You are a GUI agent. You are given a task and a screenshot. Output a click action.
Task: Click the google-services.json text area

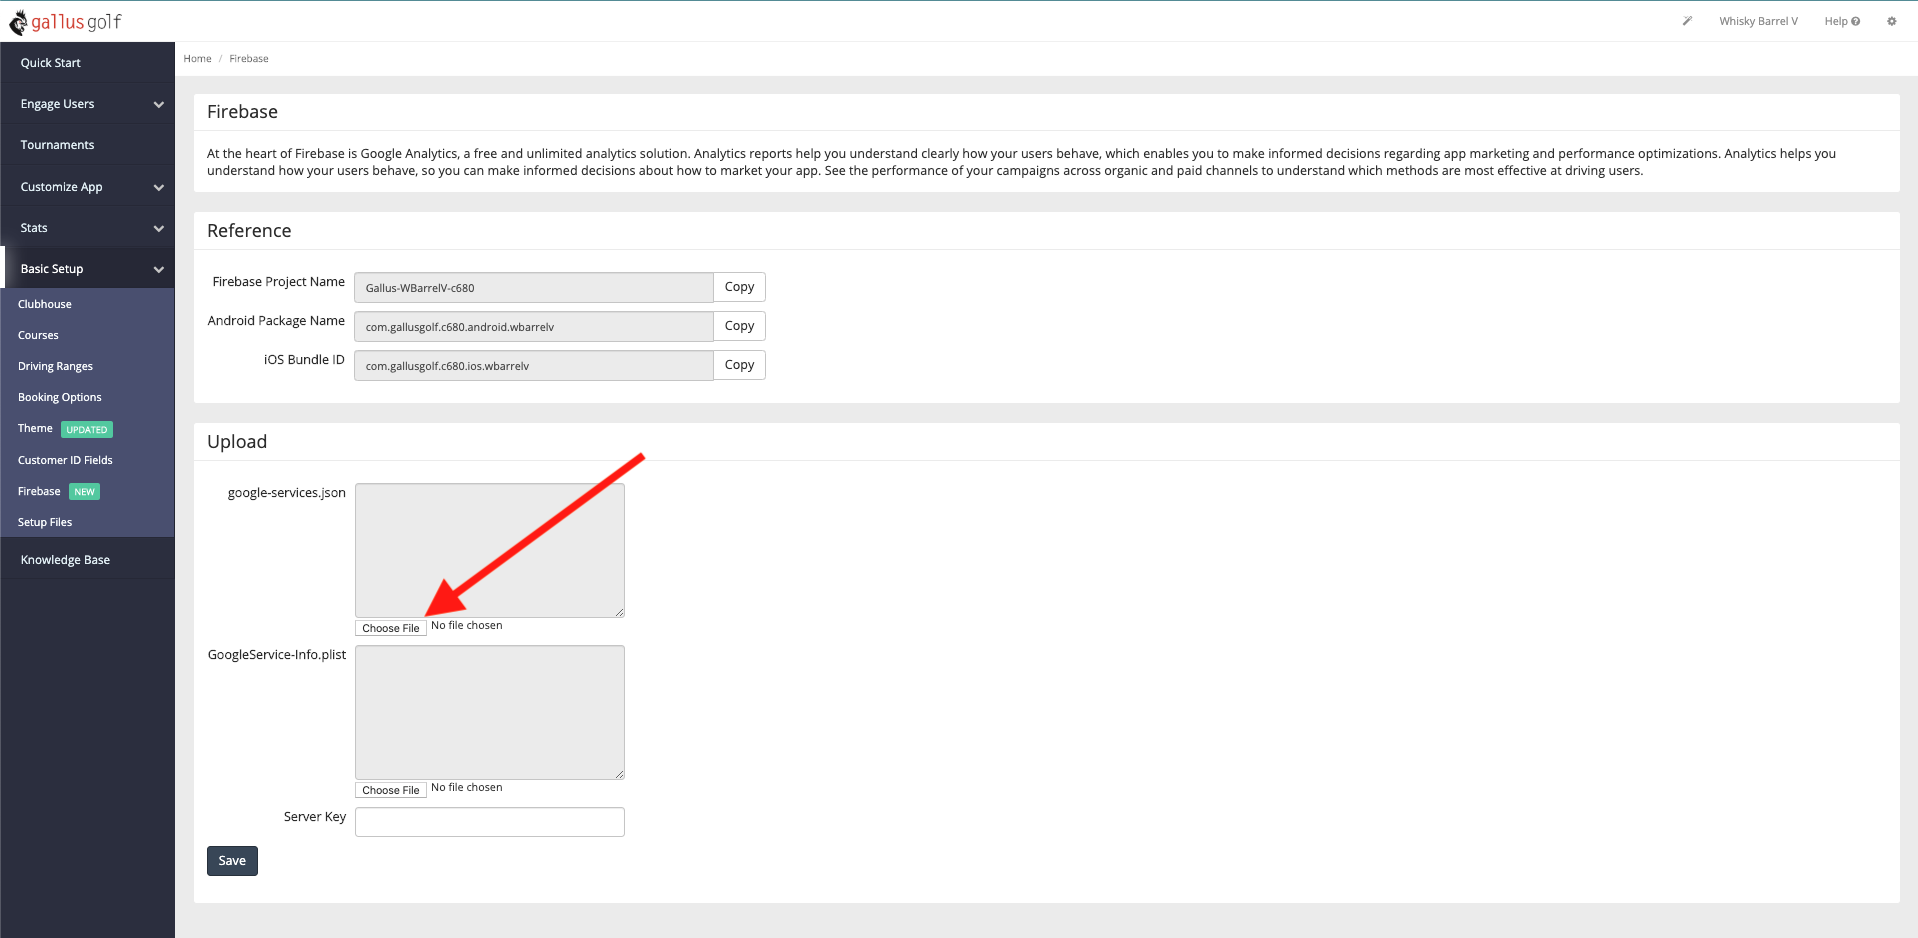tap(490, 550)
